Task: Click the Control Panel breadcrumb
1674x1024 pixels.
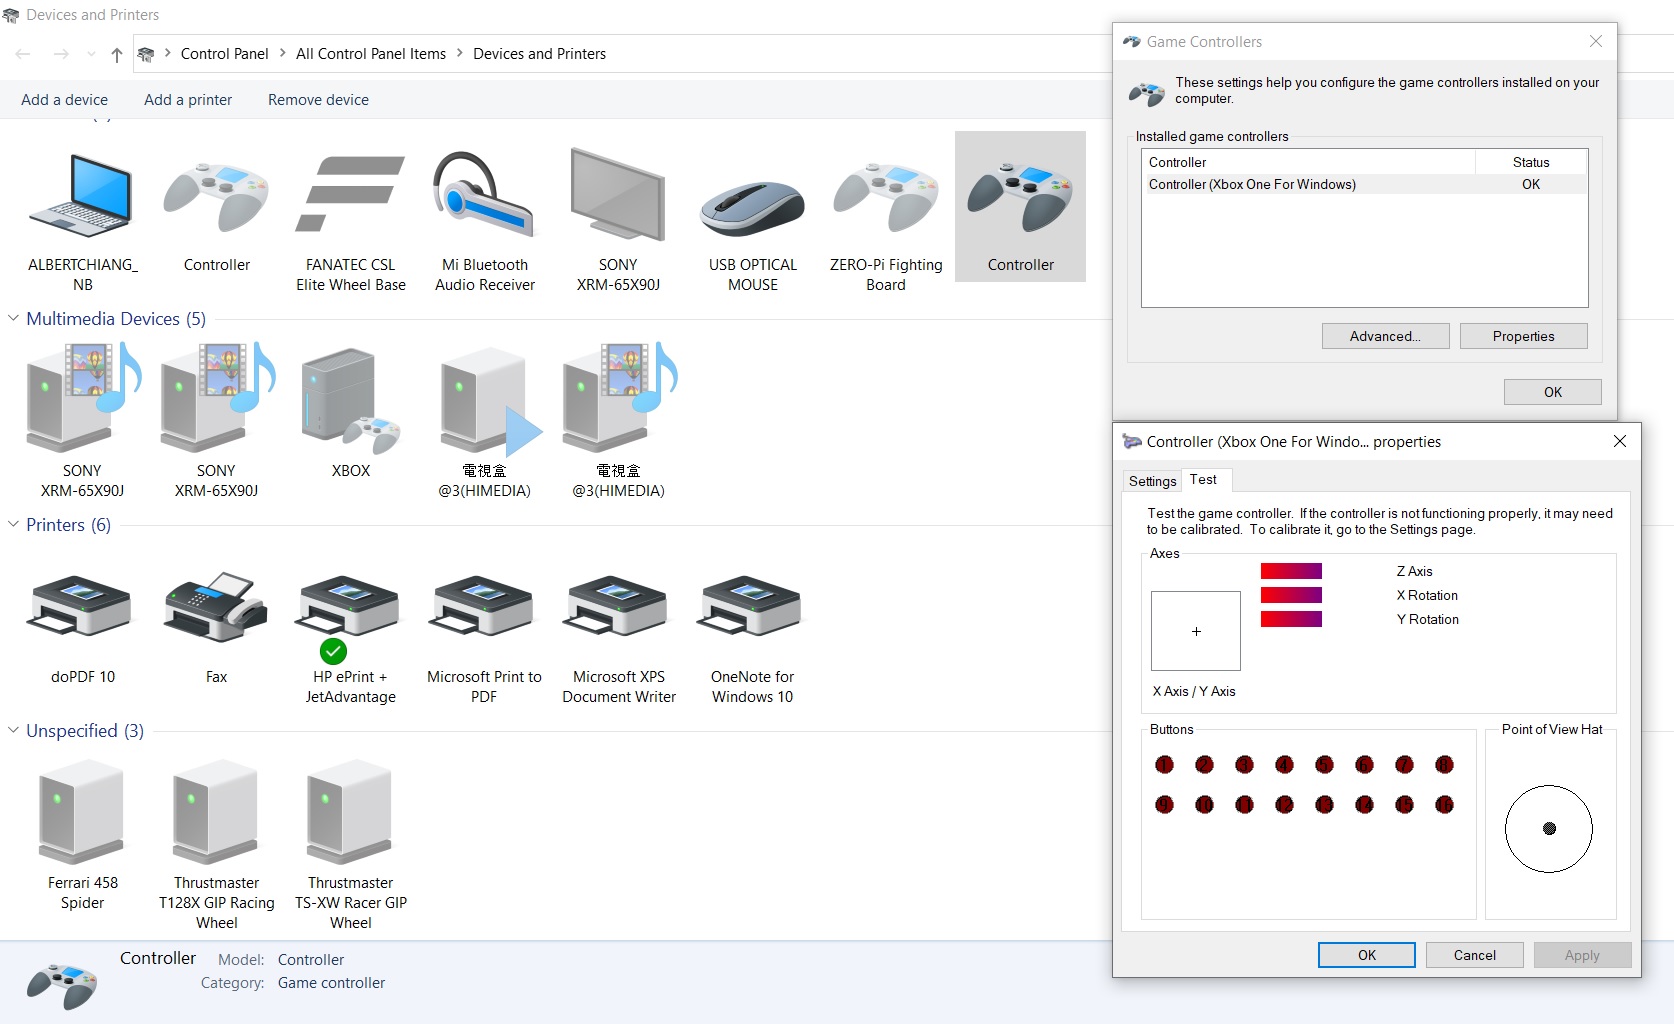Action: (x=224, y=54)
